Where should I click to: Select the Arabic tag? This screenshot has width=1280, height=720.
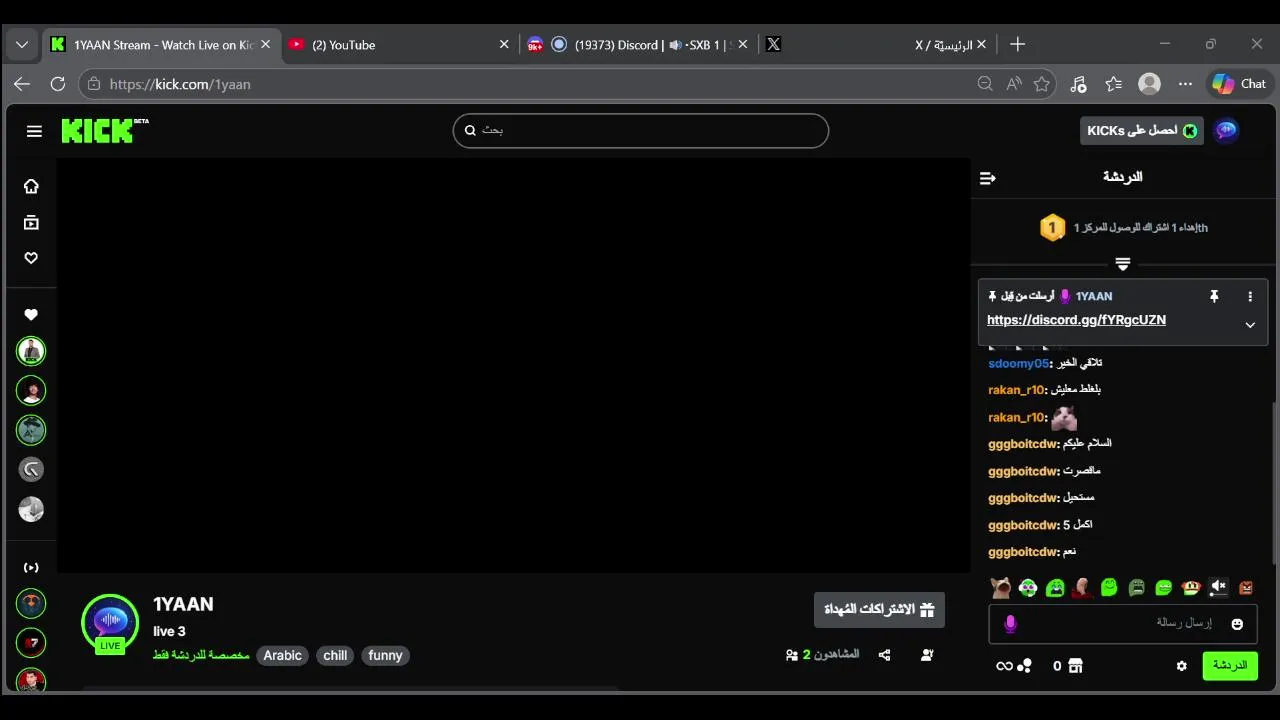point(282,656)
